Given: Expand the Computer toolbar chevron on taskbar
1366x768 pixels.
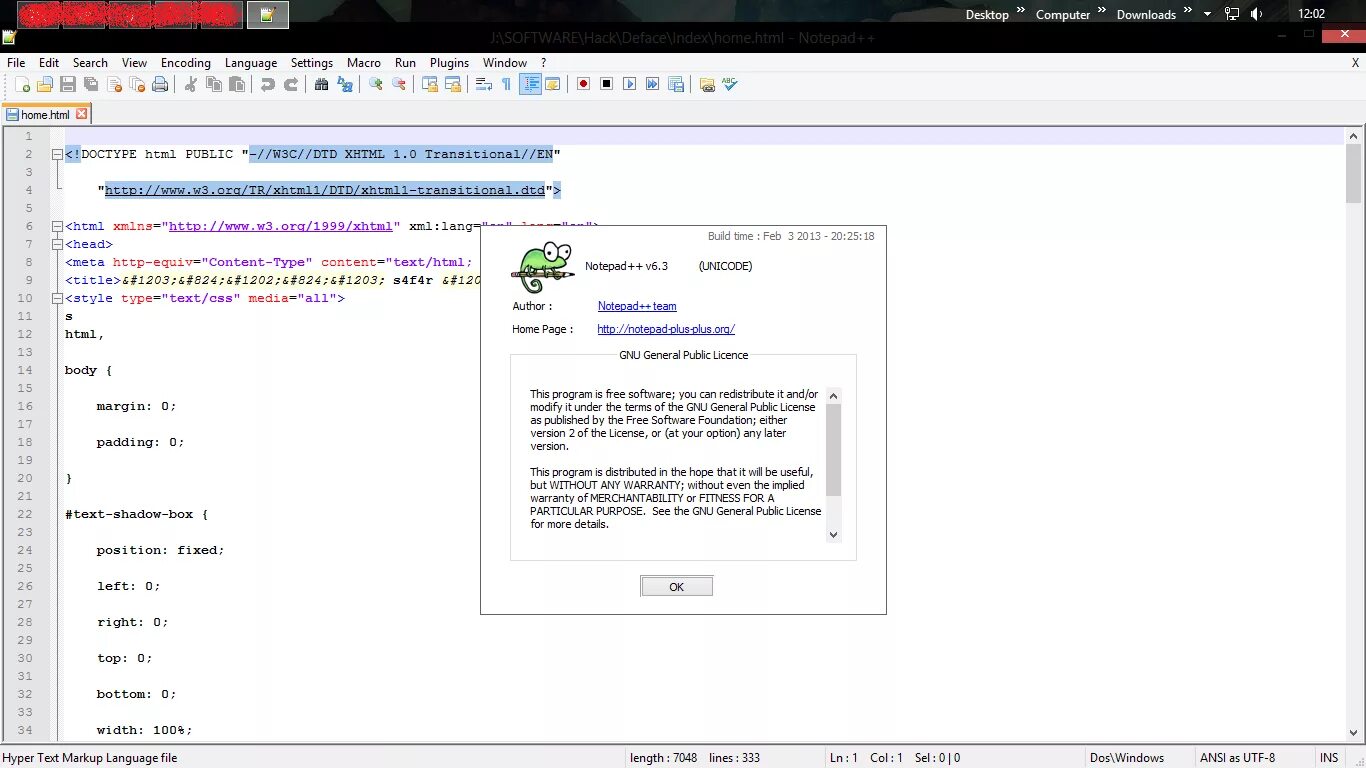Looking at the screenshot, I should 1102,11.
